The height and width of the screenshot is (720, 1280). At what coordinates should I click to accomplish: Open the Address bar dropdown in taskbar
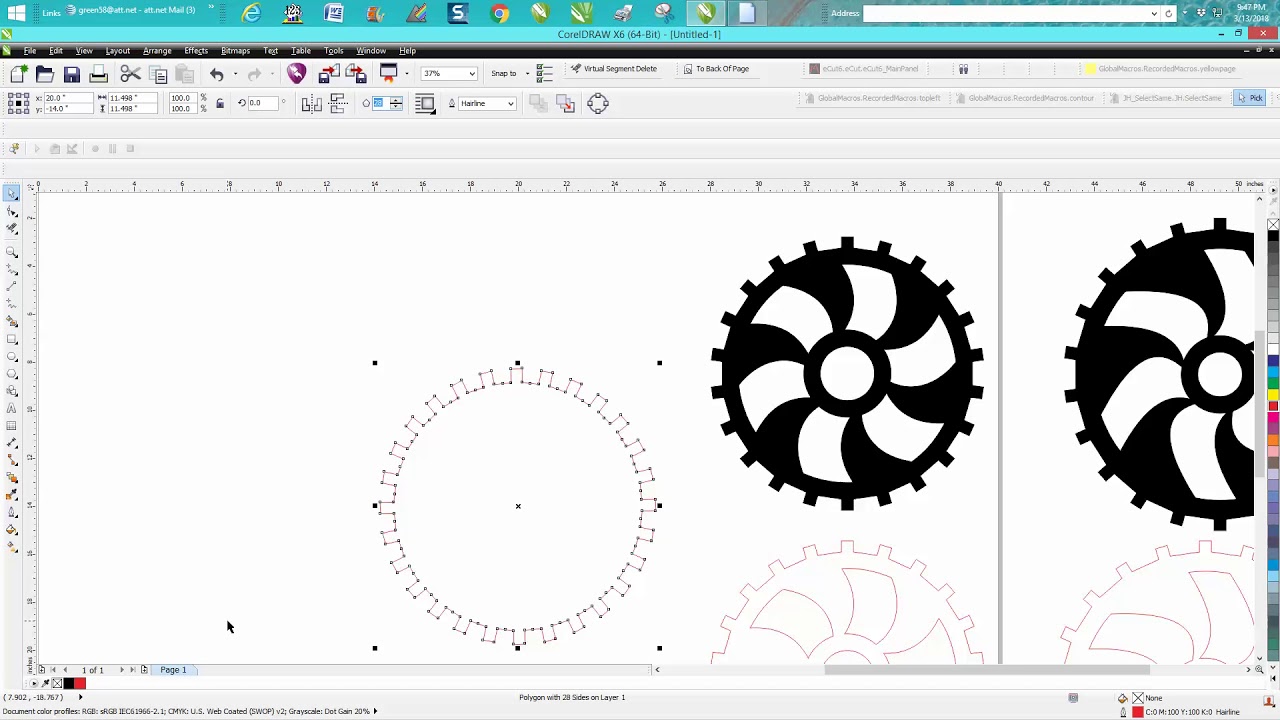coord(1154,13)
